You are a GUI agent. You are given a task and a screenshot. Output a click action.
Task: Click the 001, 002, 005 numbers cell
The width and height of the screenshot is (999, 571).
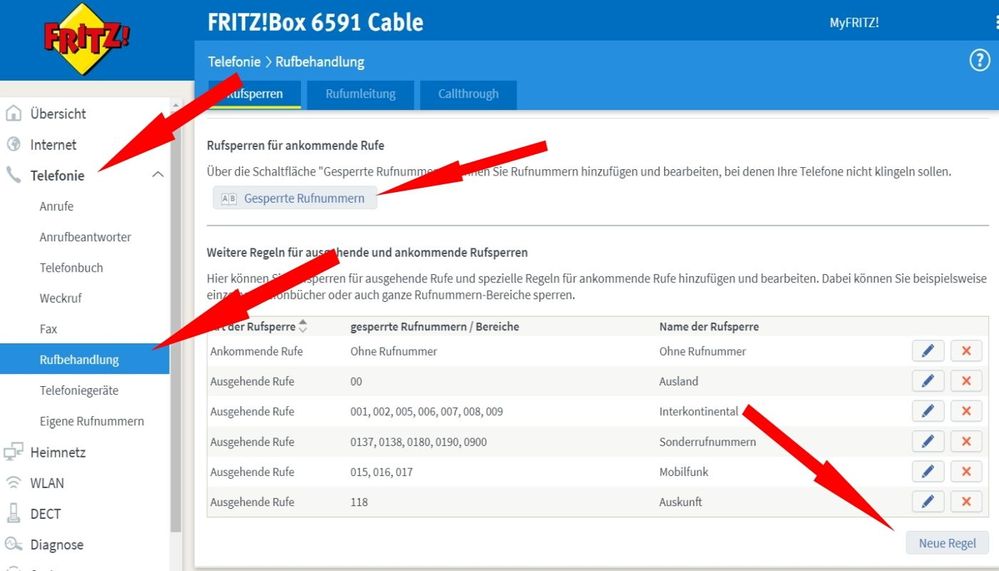coord(426,412)
